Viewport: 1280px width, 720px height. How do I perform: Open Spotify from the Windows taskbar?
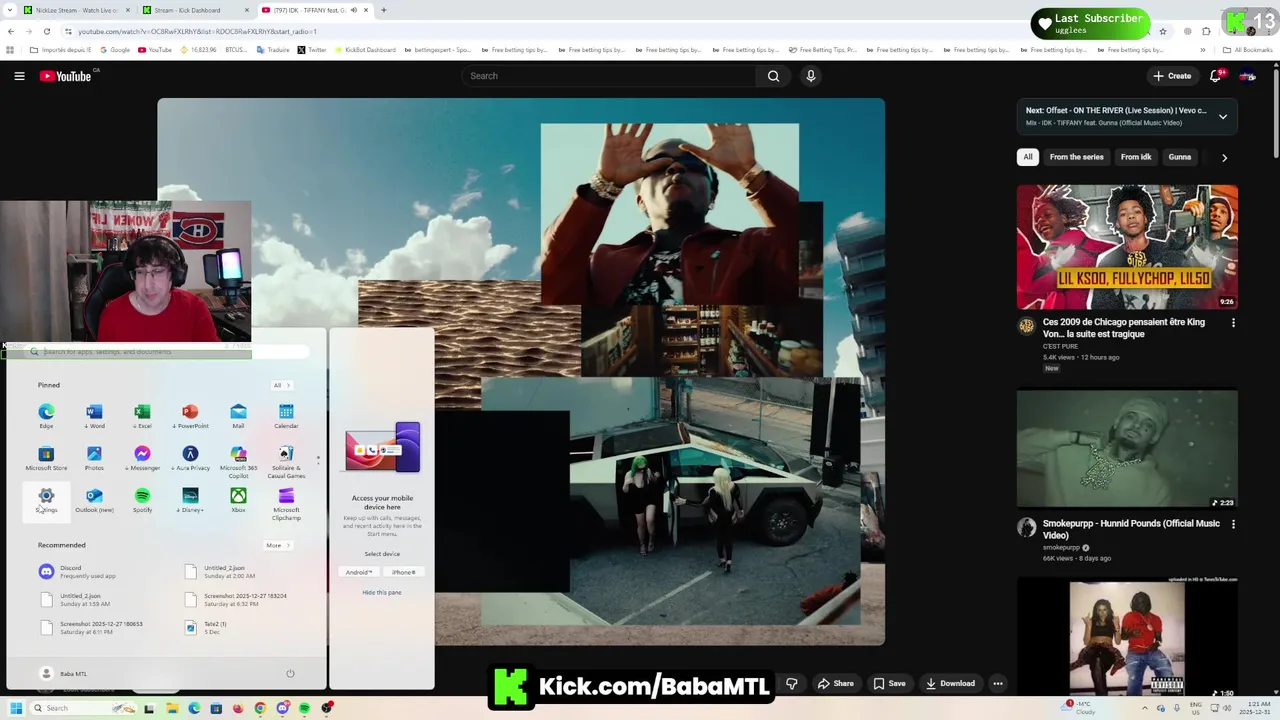(x=304, y=708)
